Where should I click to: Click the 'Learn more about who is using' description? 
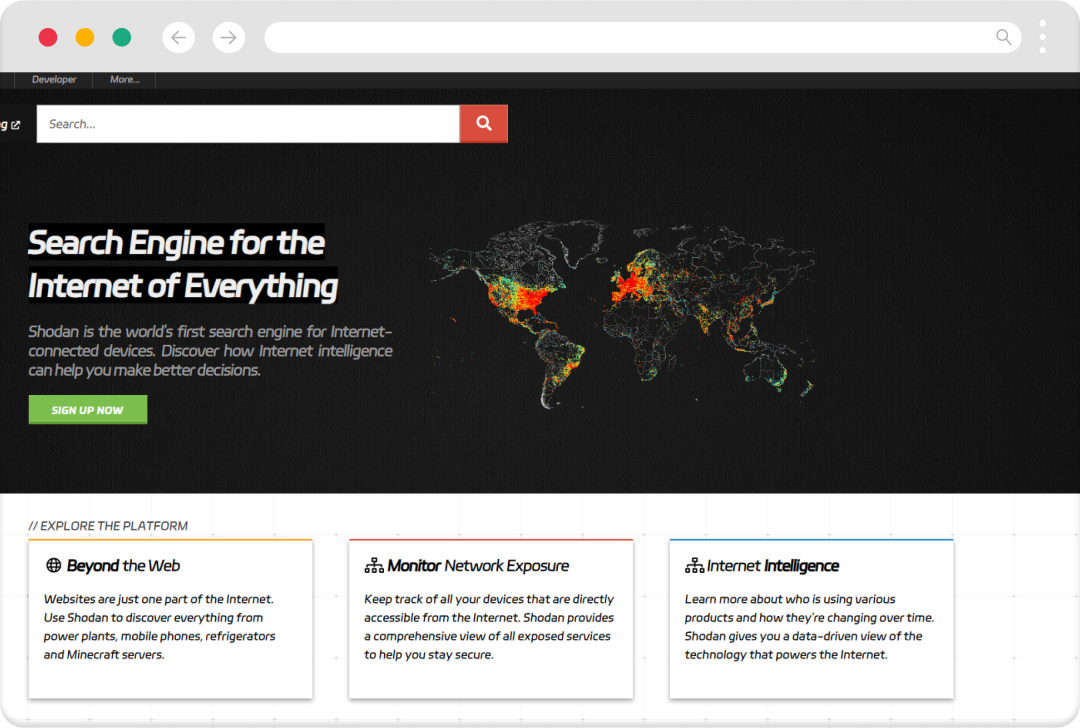coord(809,627)
